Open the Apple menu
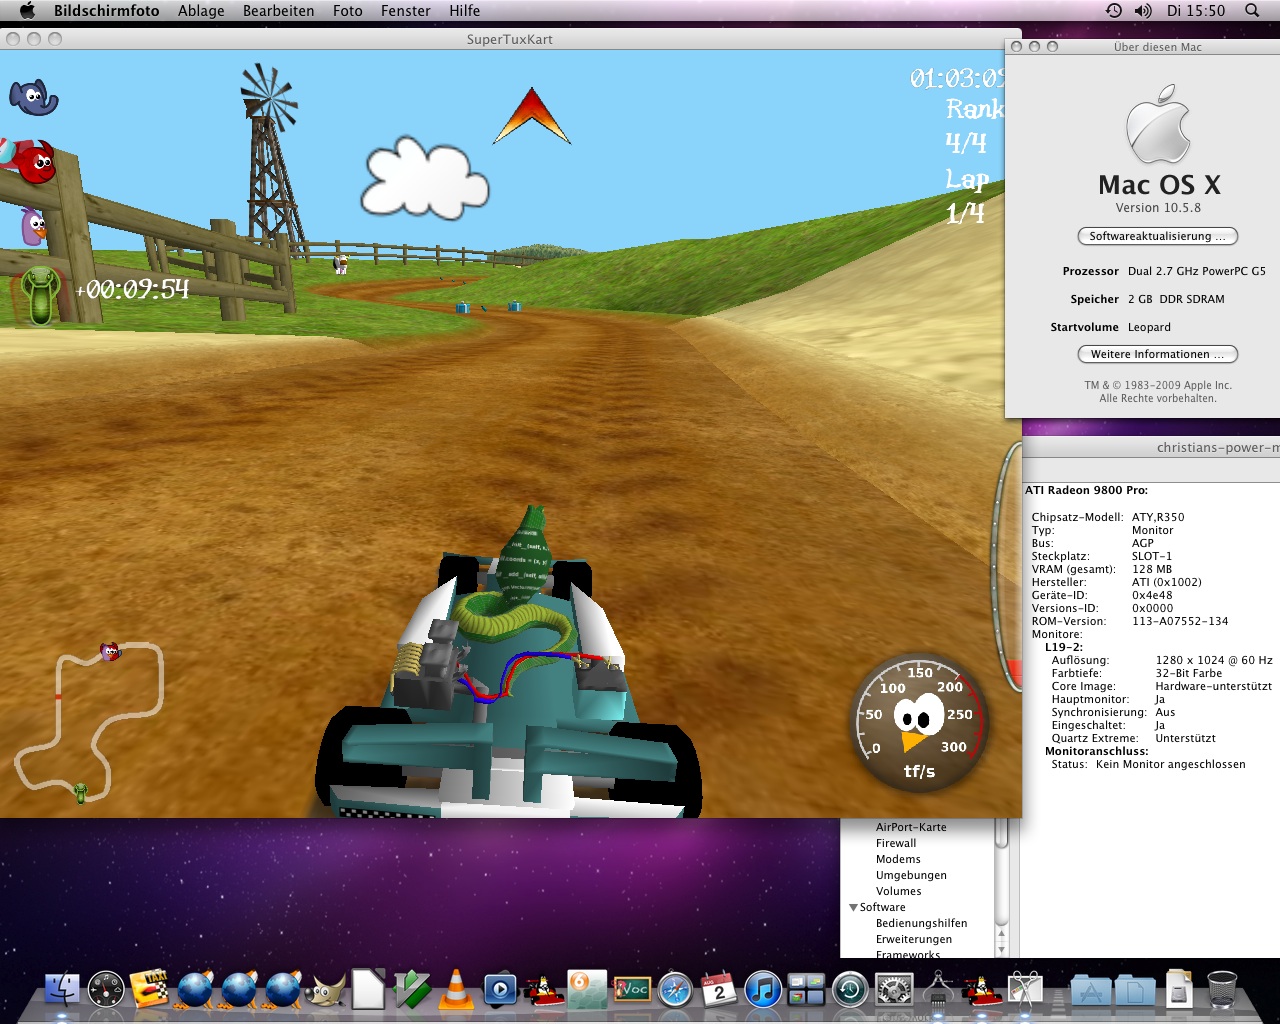The image size is (1280, 1024). click(27, 11)
